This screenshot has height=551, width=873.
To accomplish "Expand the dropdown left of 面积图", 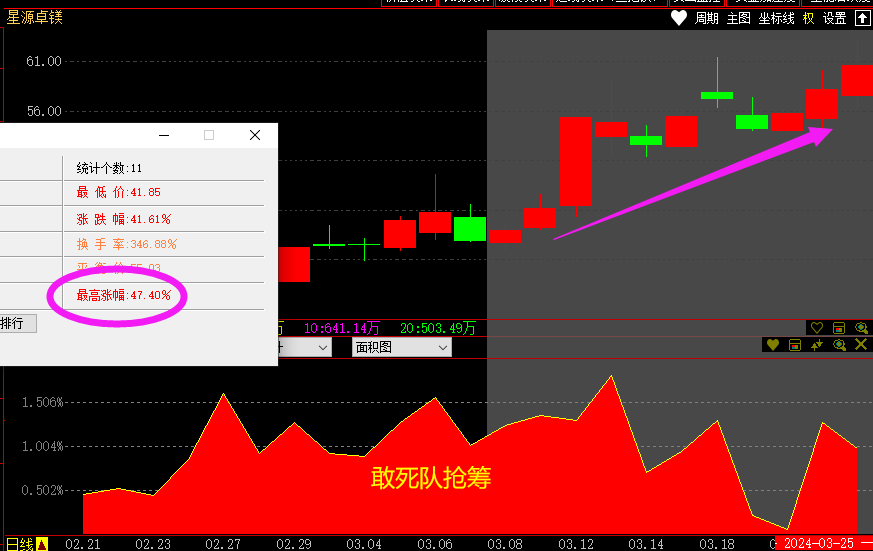I will (321, 347).
